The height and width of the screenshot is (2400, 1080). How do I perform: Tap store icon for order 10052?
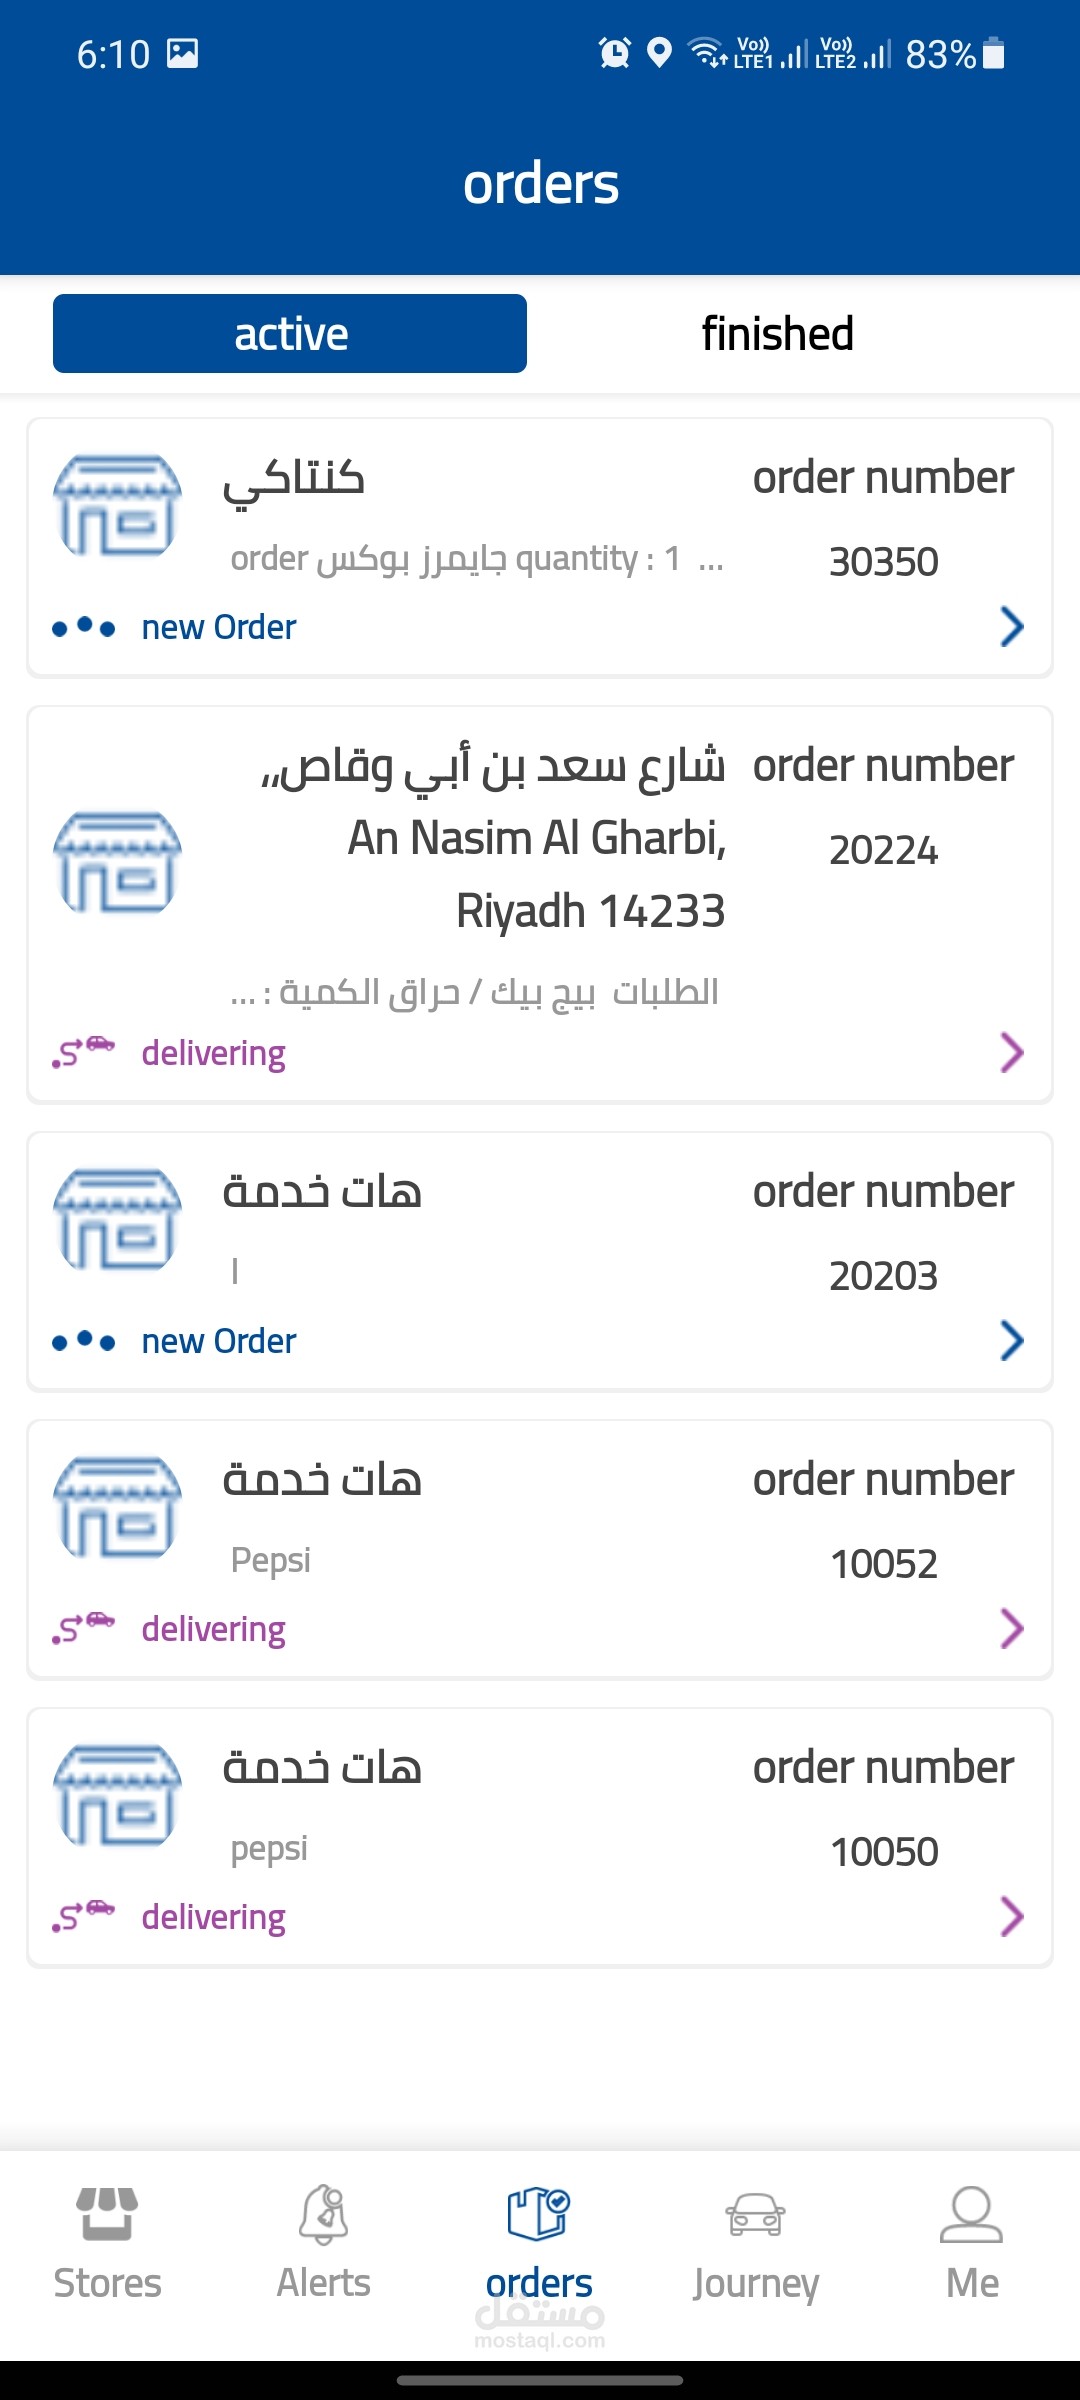117,1507
